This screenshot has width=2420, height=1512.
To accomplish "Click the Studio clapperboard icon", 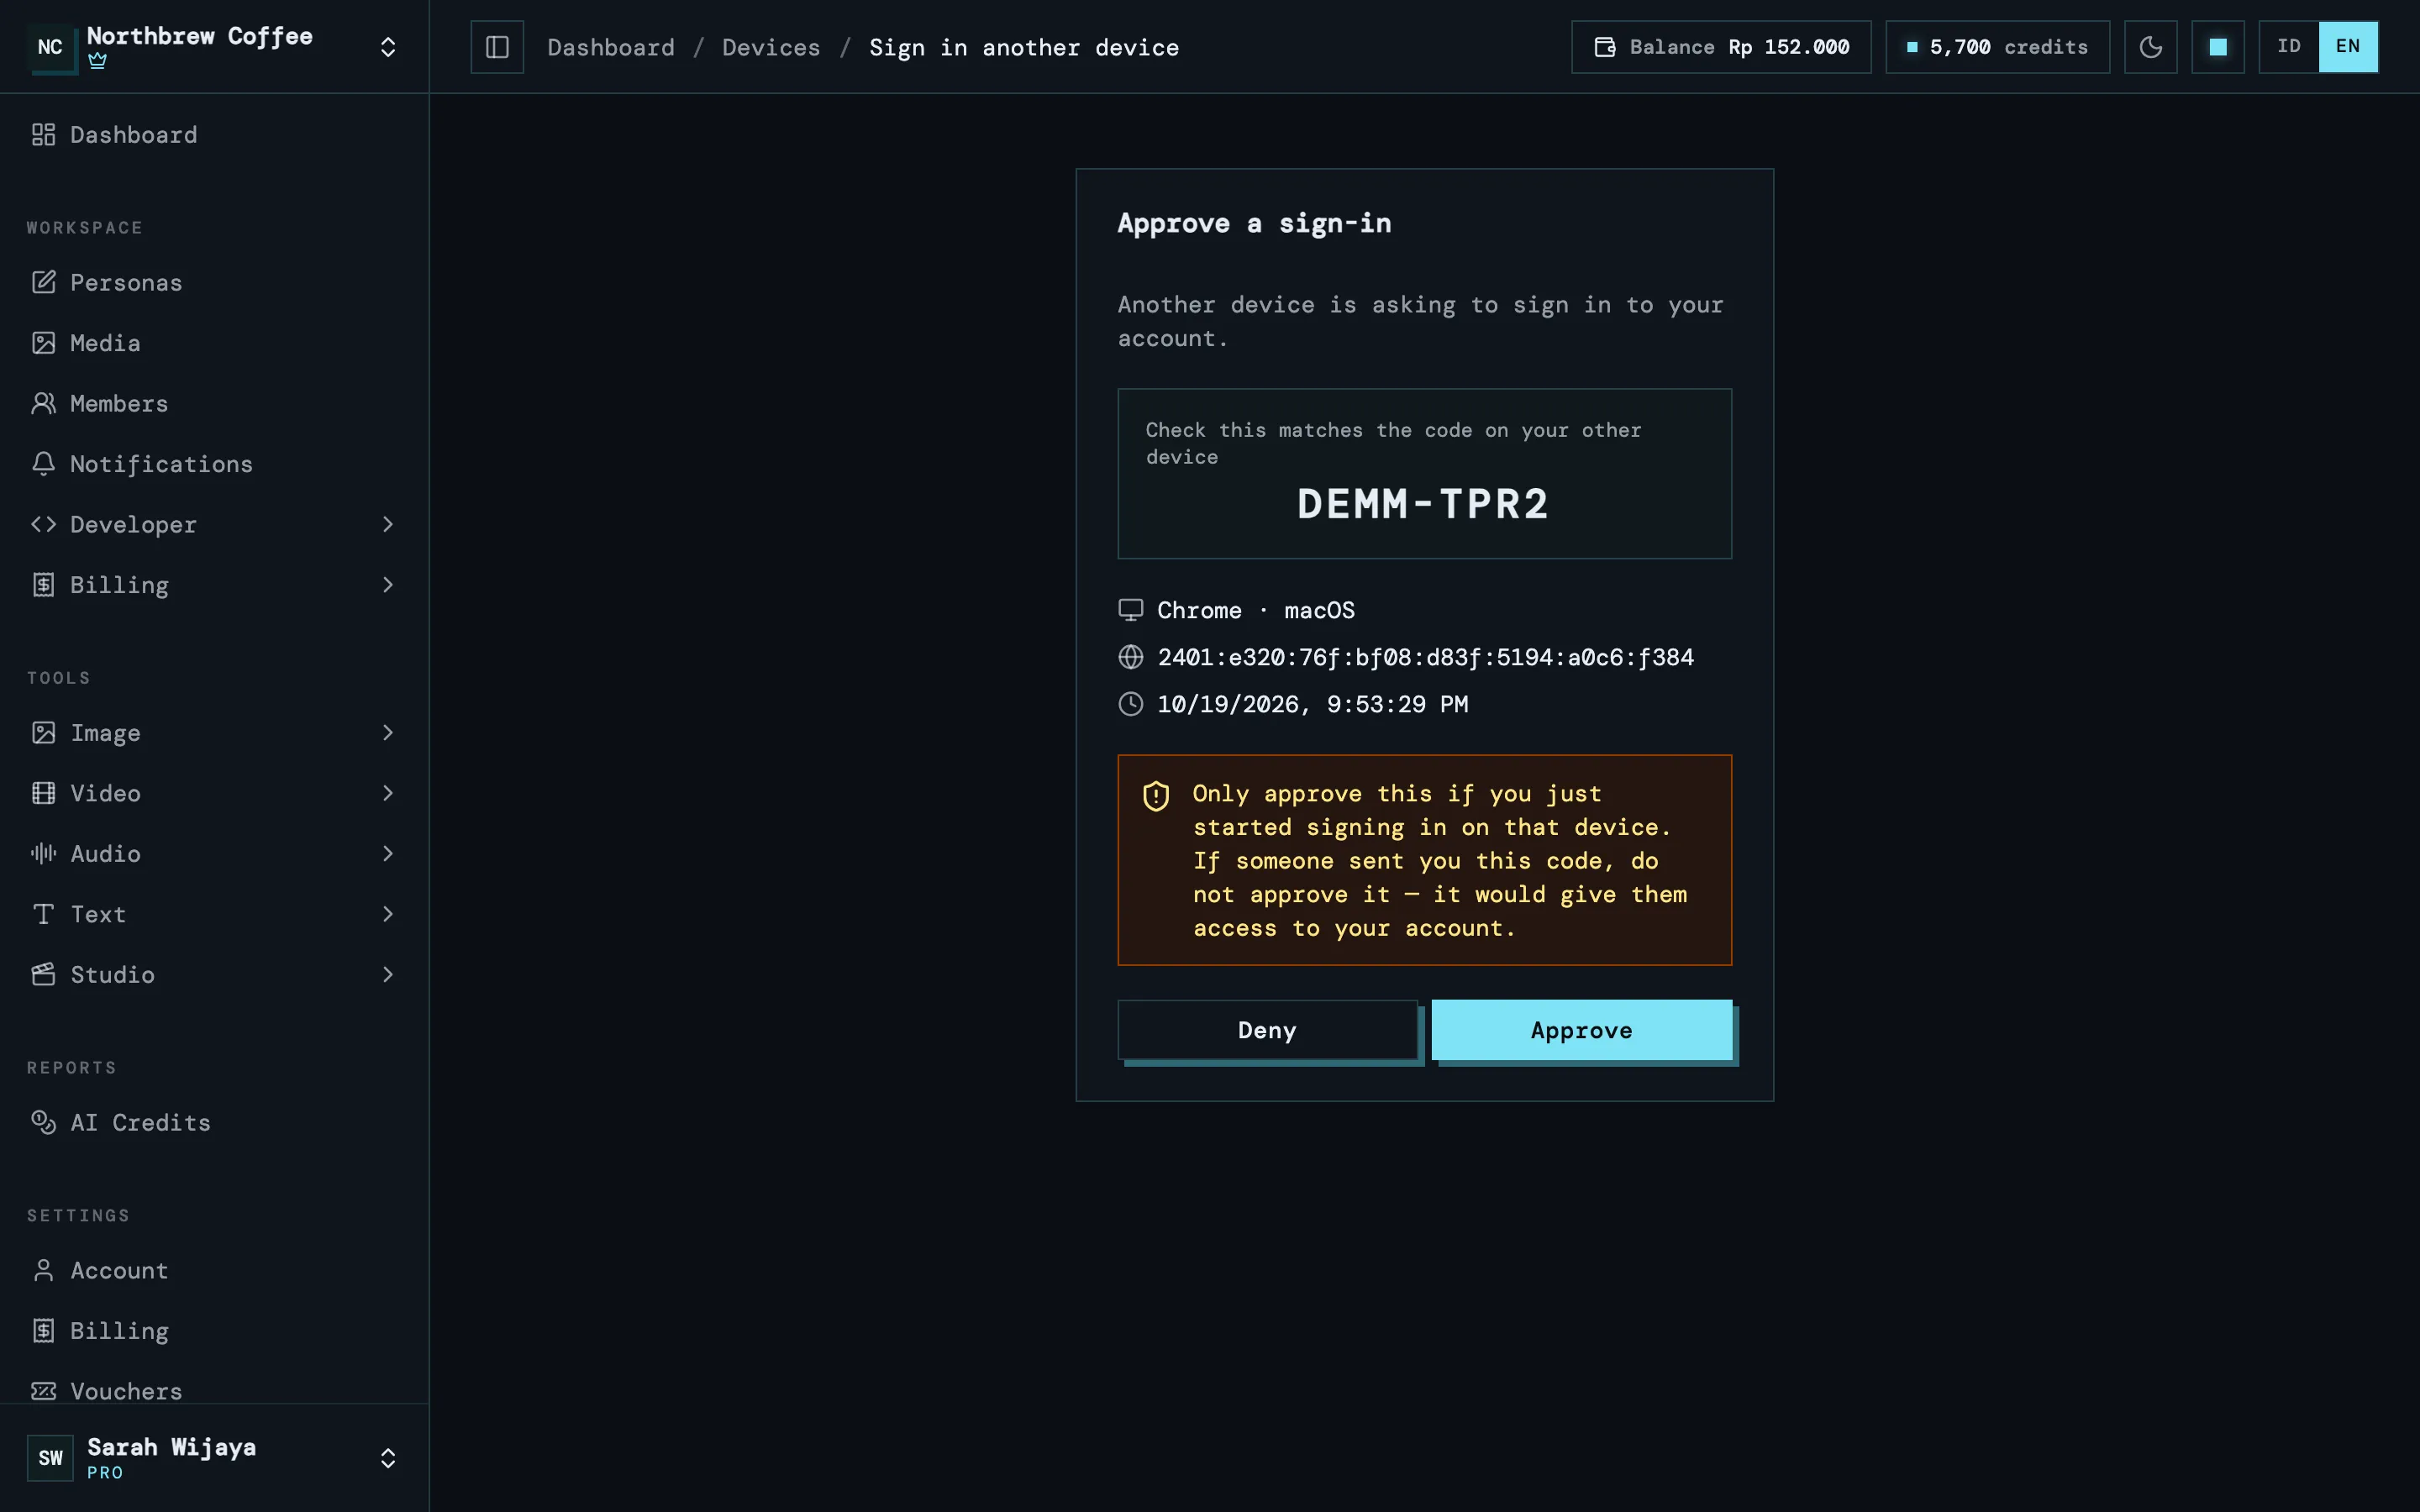I will click(43, 974).
